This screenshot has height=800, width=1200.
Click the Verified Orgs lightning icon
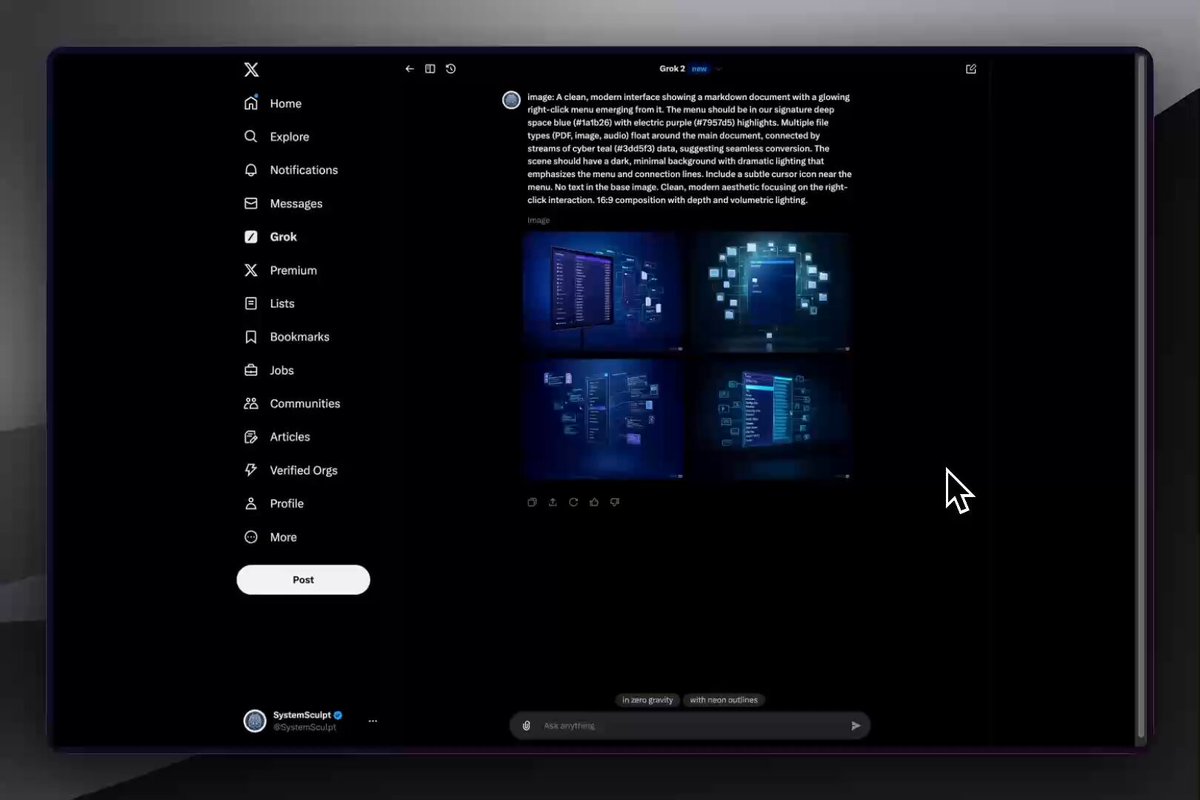point(251,470)
